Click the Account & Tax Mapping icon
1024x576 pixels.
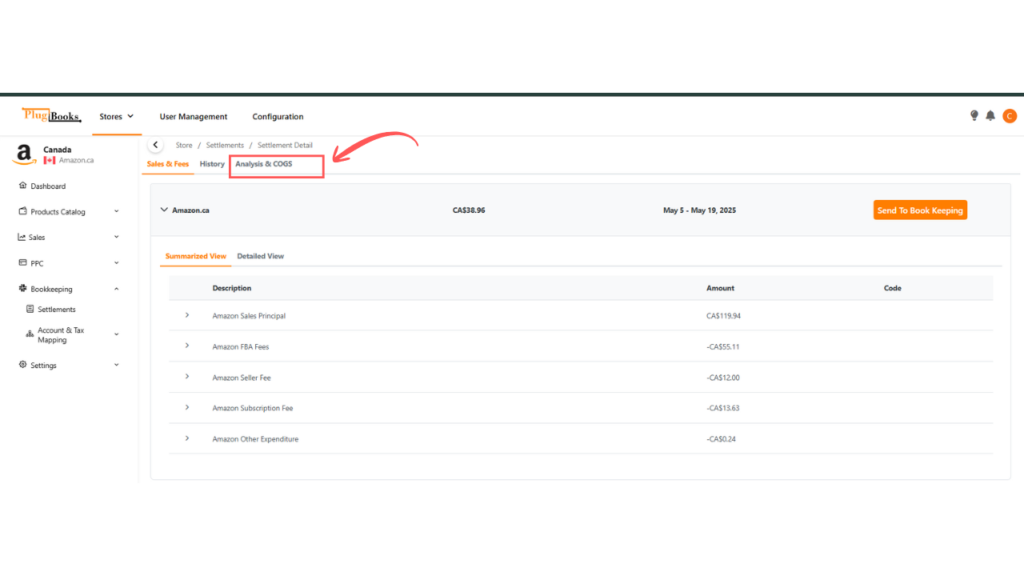(30, 334)
